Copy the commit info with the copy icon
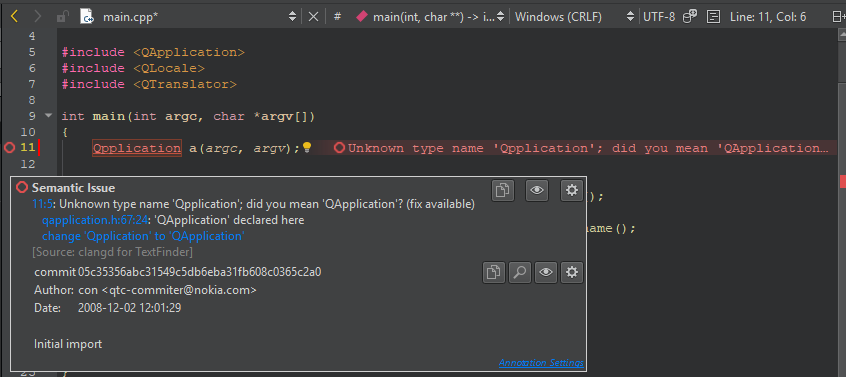Image resolution: width=846 pixels, height=377 pixels. pyautogui.click(x=494, y=272)
